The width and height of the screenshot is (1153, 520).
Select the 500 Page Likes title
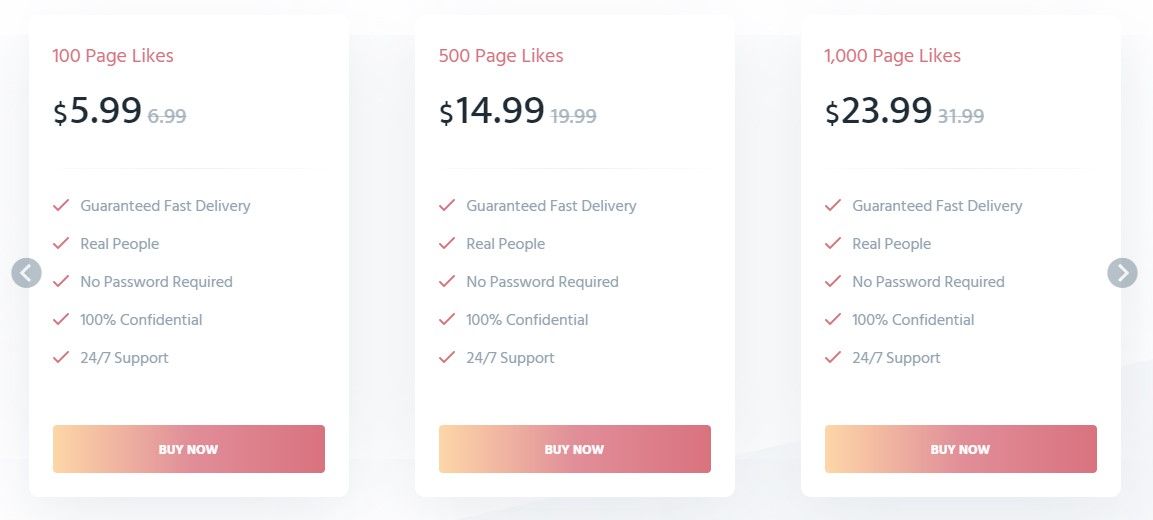501,56
